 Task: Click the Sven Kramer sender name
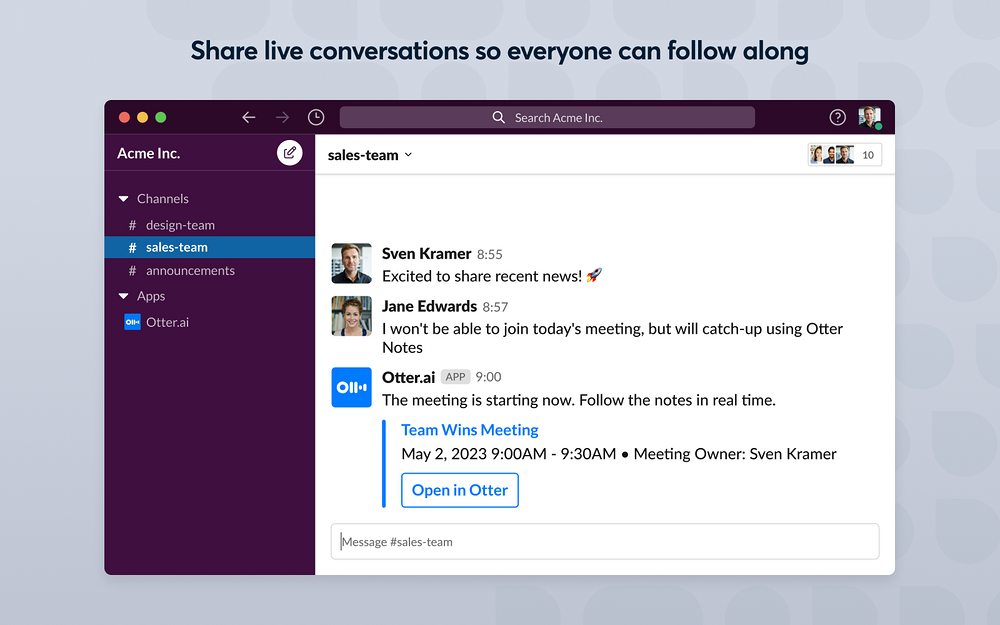(x=426, y=254)
